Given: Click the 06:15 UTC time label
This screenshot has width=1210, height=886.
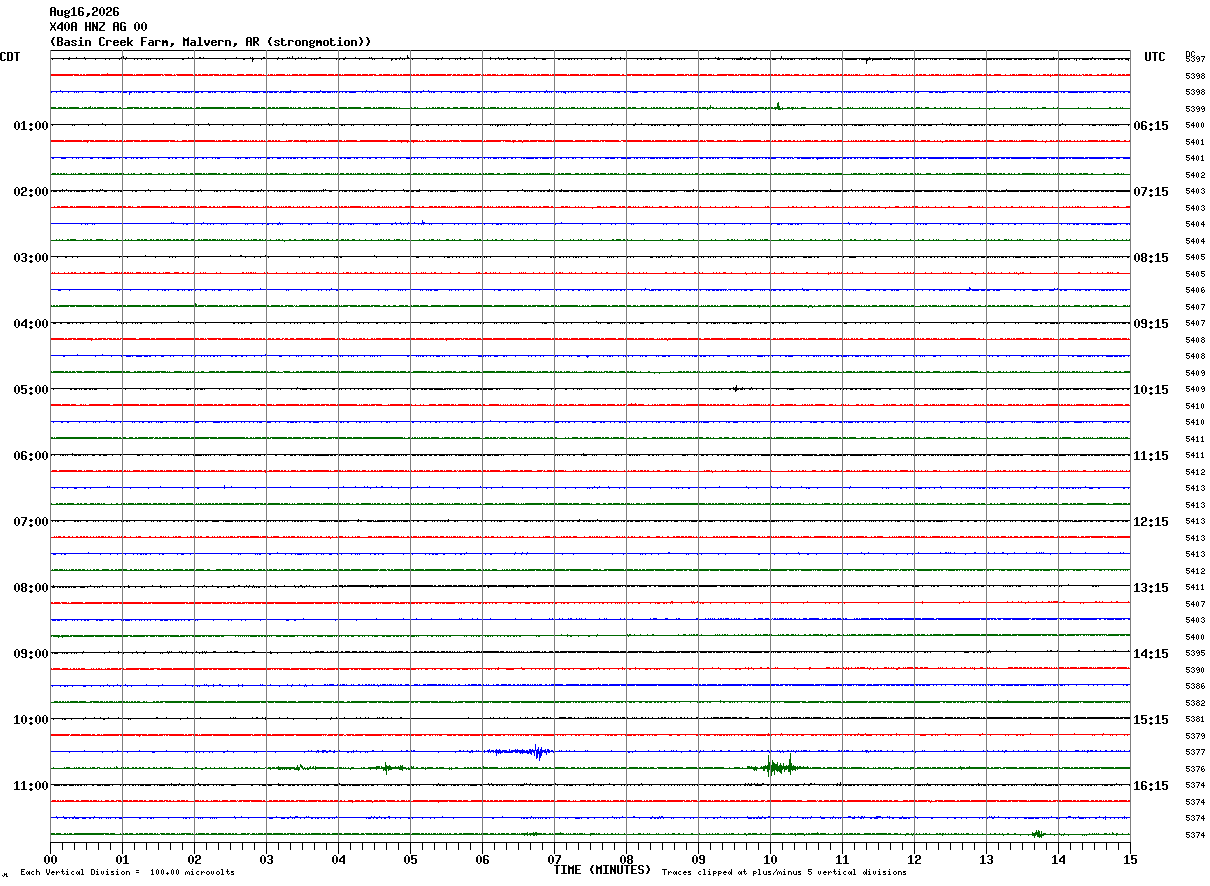Looking at the screenshot, I should [x=1150, y=126].
